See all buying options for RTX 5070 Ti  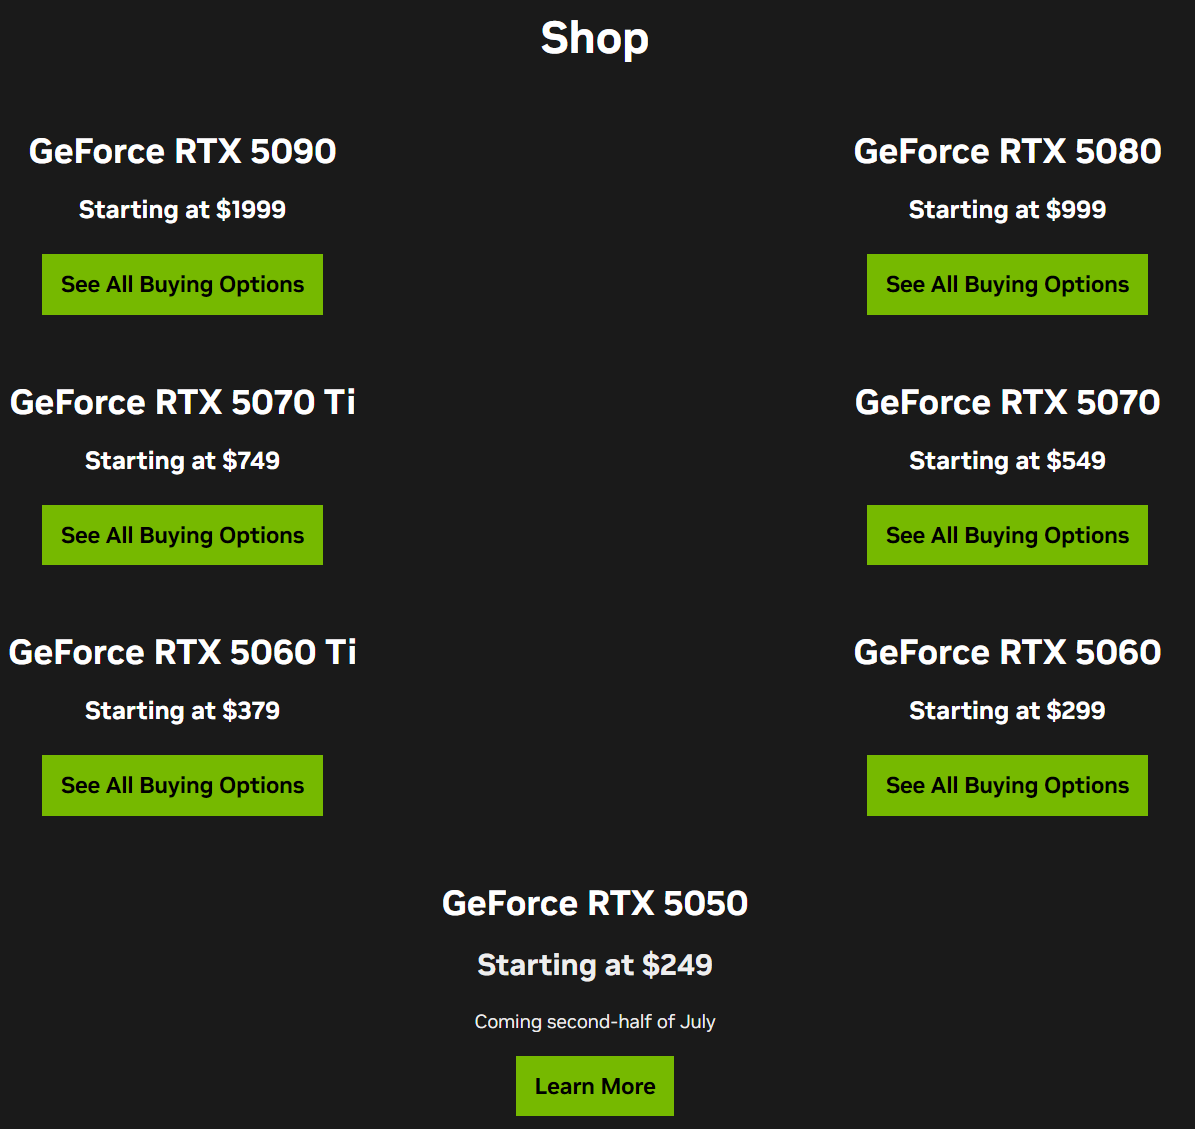click(x=182, y=535)
